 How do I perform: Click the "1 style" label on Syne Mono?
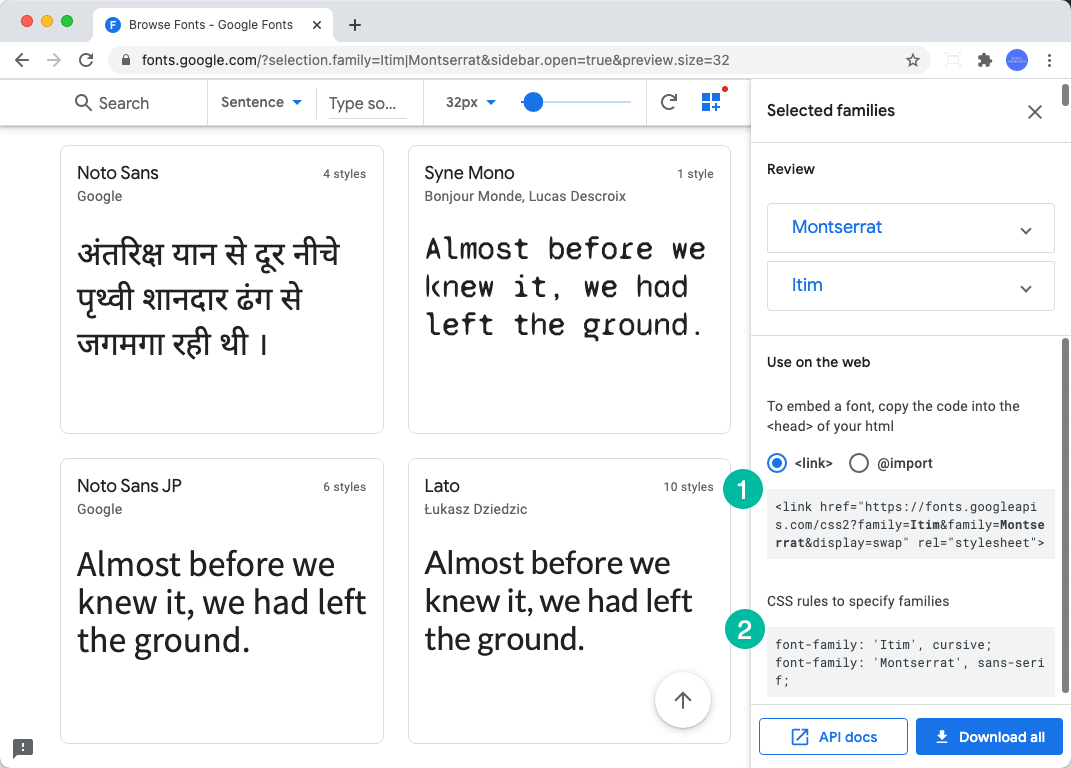695,174
